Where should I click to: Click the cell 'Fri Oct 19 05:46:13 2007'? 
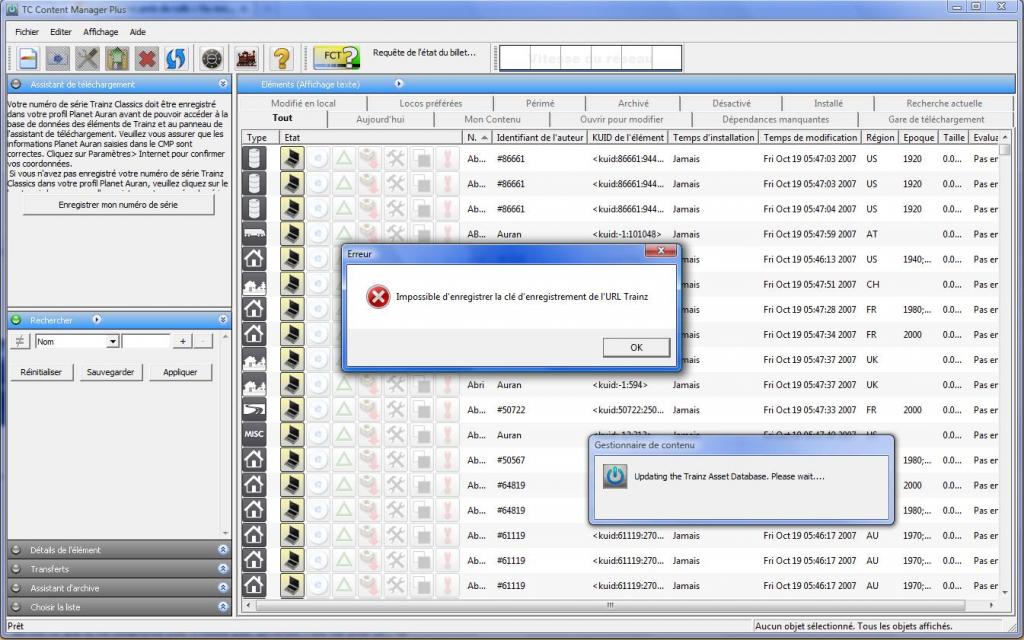[810, 259]
